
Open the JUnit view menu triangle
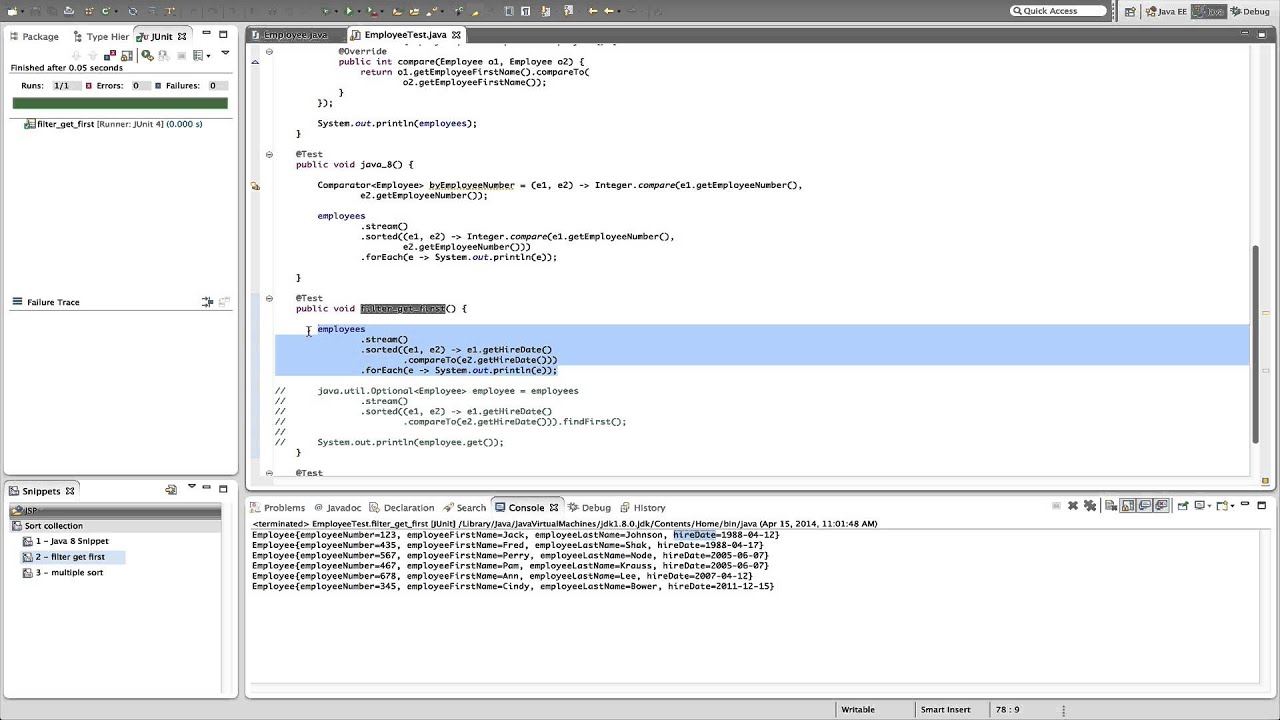(225, 54)
